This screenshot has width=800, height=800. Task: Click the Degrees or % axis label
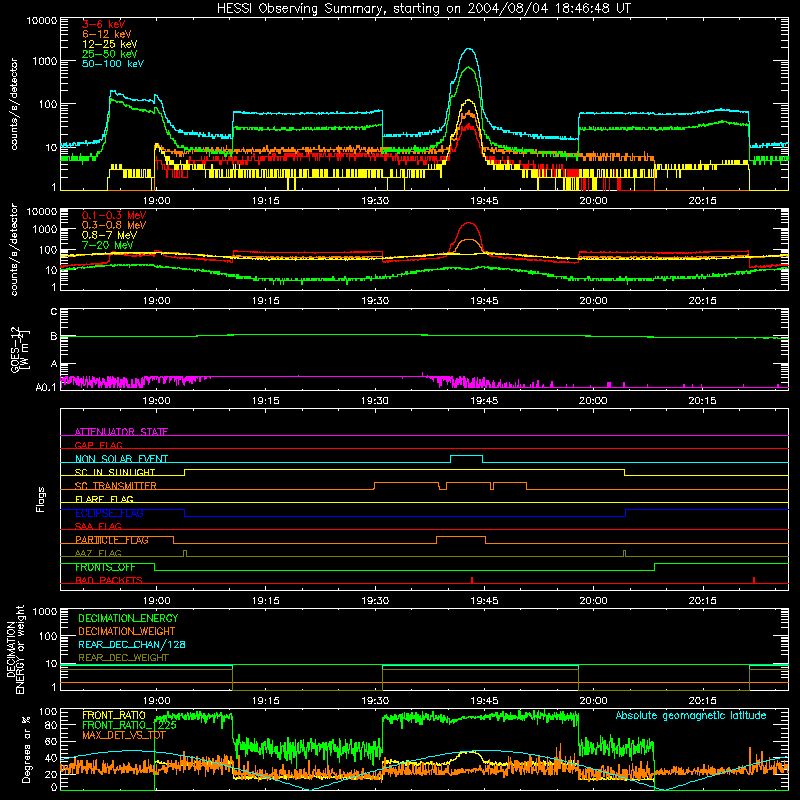(26, 749)
